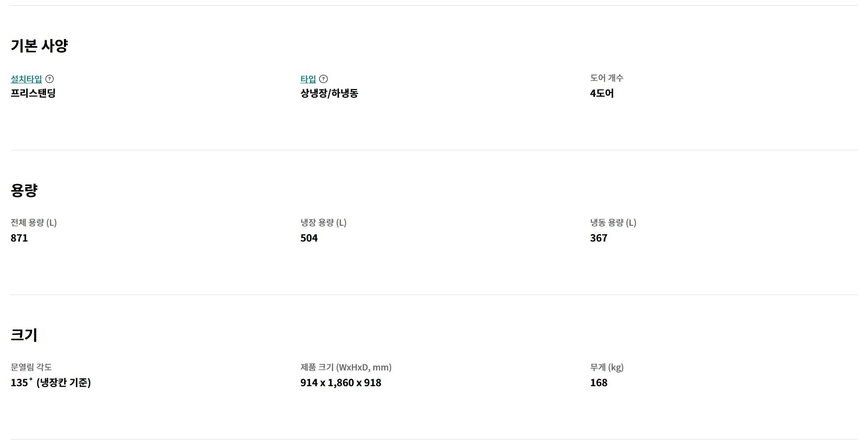Select the 상냉장/하냉동 value text
This screenshot has height=441, width=860.
point(329,93)
